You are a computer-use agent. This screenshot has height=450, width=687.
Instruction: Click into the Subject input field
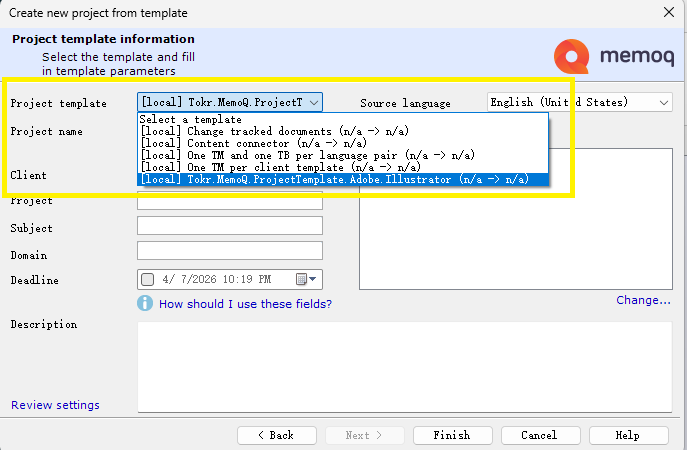click(230, 226)
